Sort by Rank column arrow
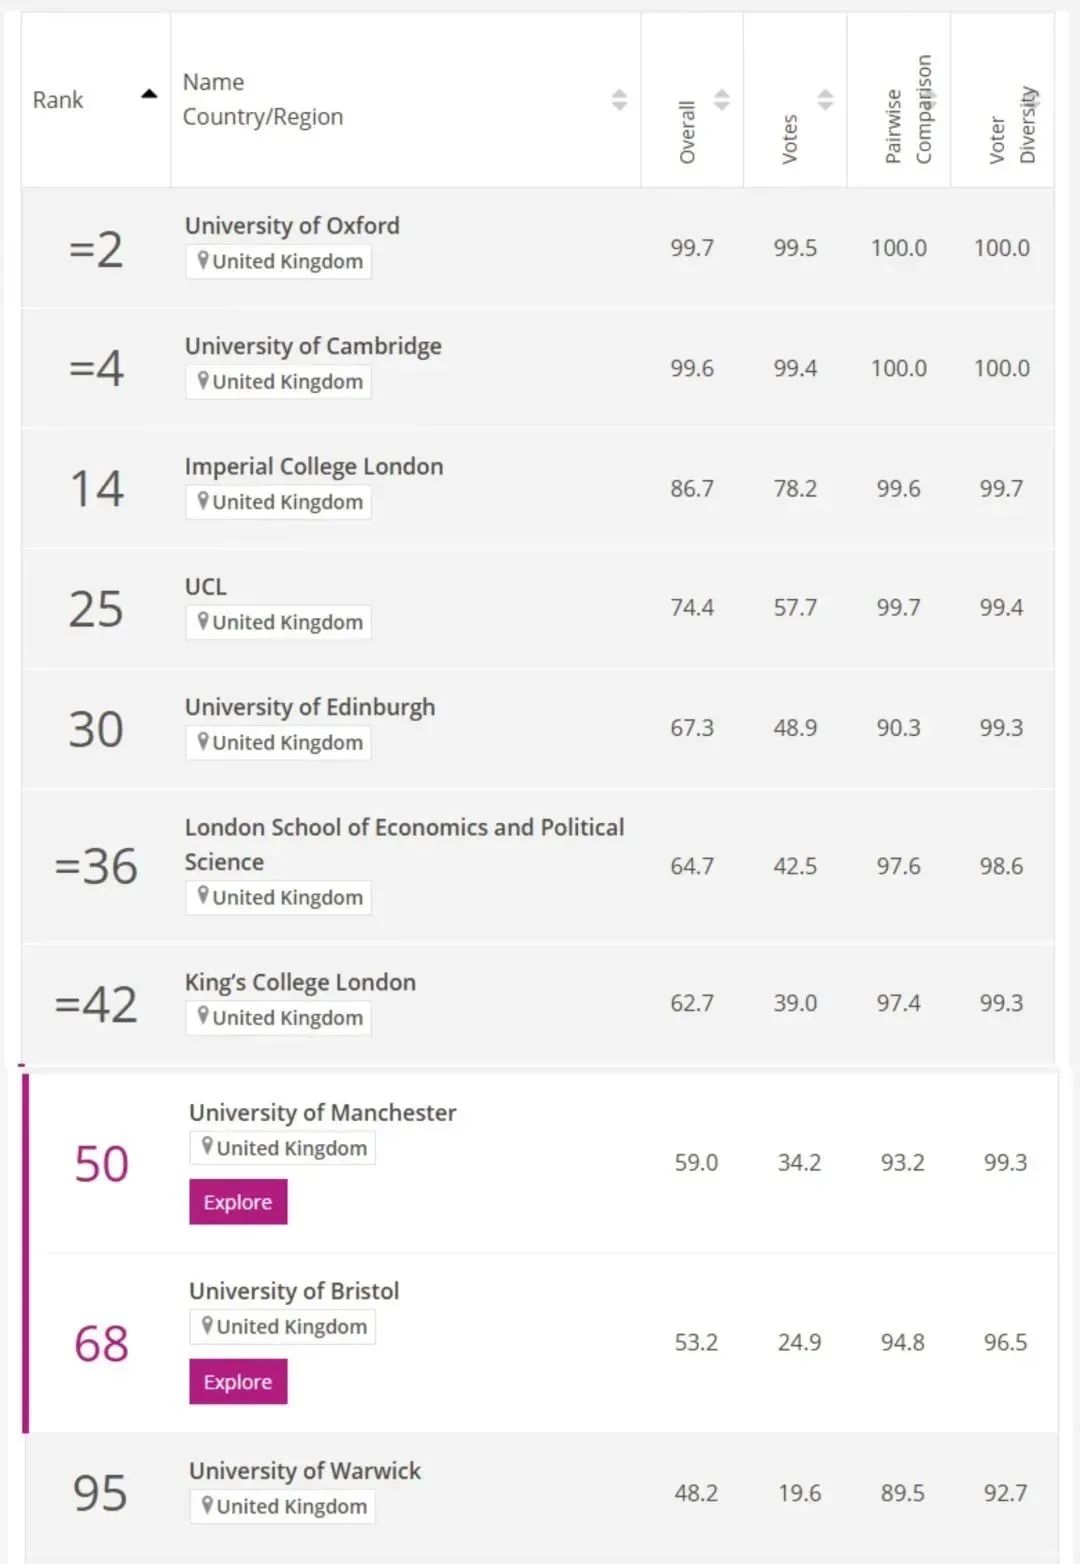 149,95
